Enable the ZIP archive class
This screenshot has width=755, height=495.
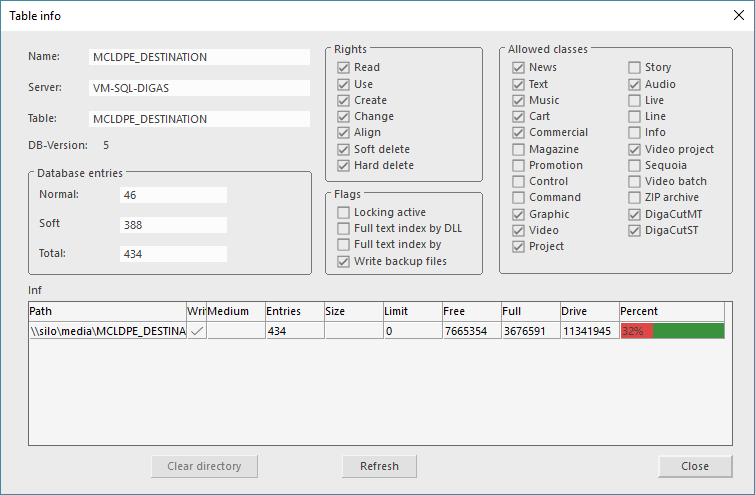[x=634, y=198]
